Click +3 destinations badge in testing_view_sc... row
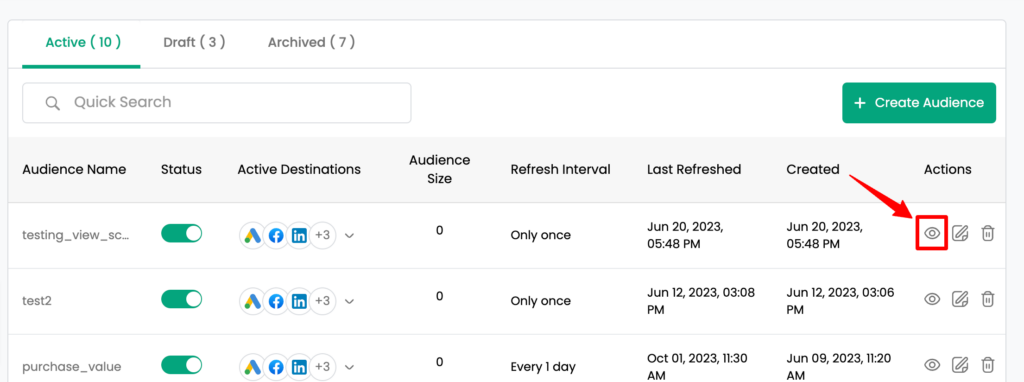1024x382 pixels. pyautogui.click(x=323, y=236)
